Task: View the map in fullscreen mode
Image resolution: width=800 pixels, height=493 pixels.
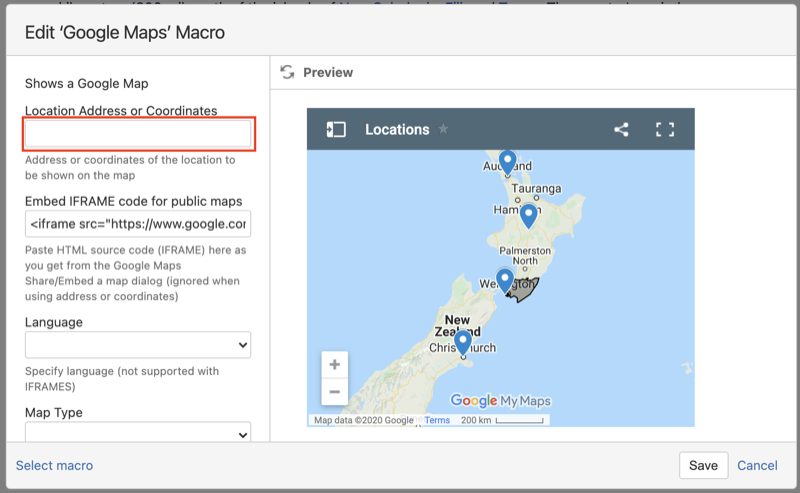Action: click(665, 130)
